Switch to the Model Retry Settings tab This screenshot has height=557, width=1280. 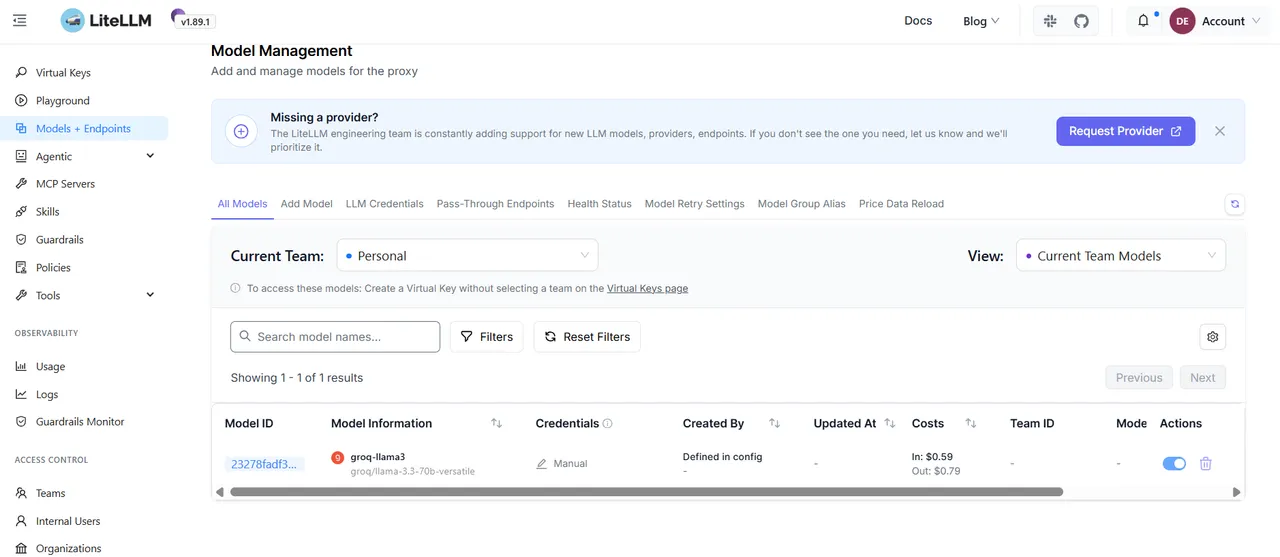694,204
